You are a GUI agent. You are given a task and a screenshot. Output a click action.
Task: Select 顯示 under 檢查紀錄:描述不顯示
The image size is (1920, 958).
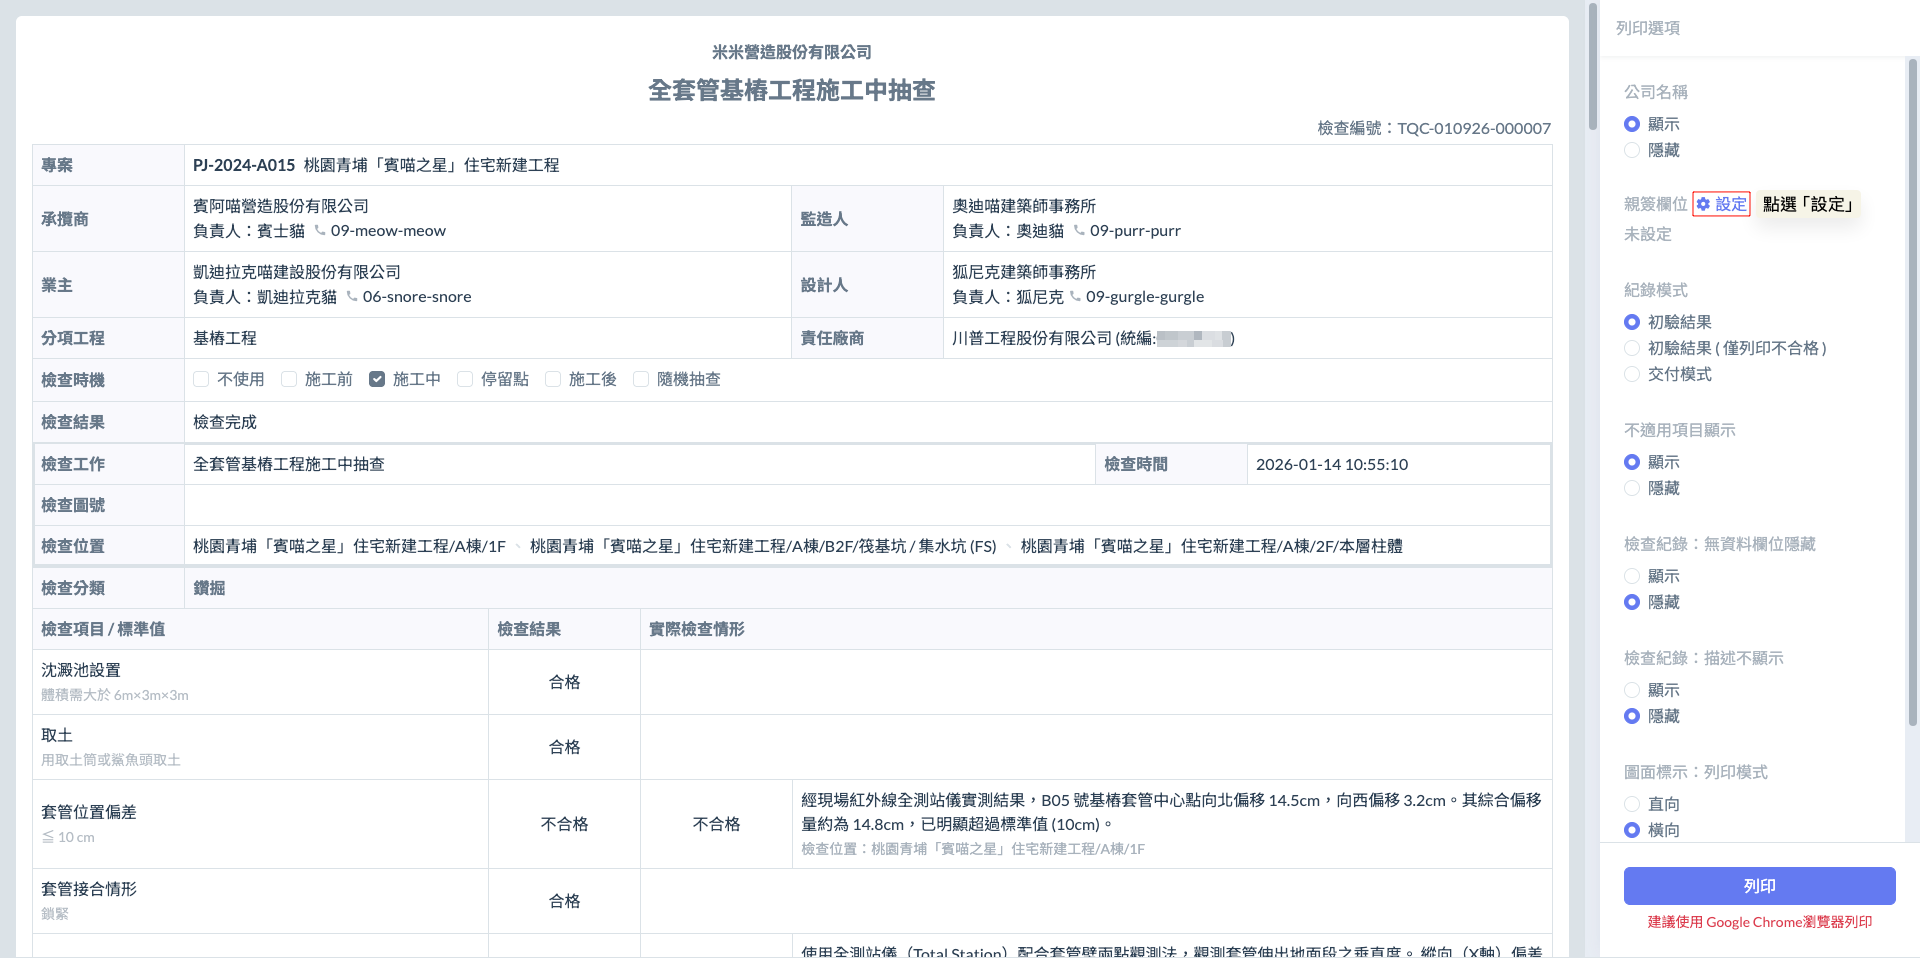click(x=1632, y=690)
